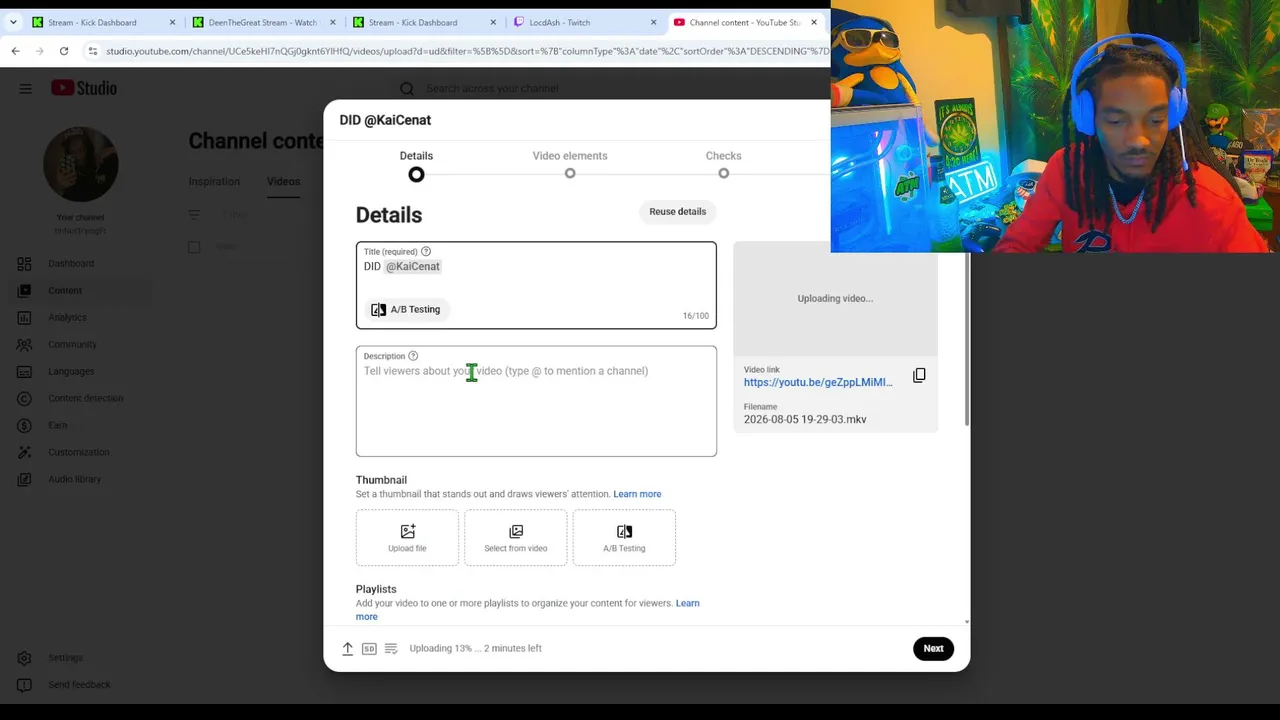1280x720 pixels.
Task: Click the 16/100 title character counter
Action: tap(696, 316)
